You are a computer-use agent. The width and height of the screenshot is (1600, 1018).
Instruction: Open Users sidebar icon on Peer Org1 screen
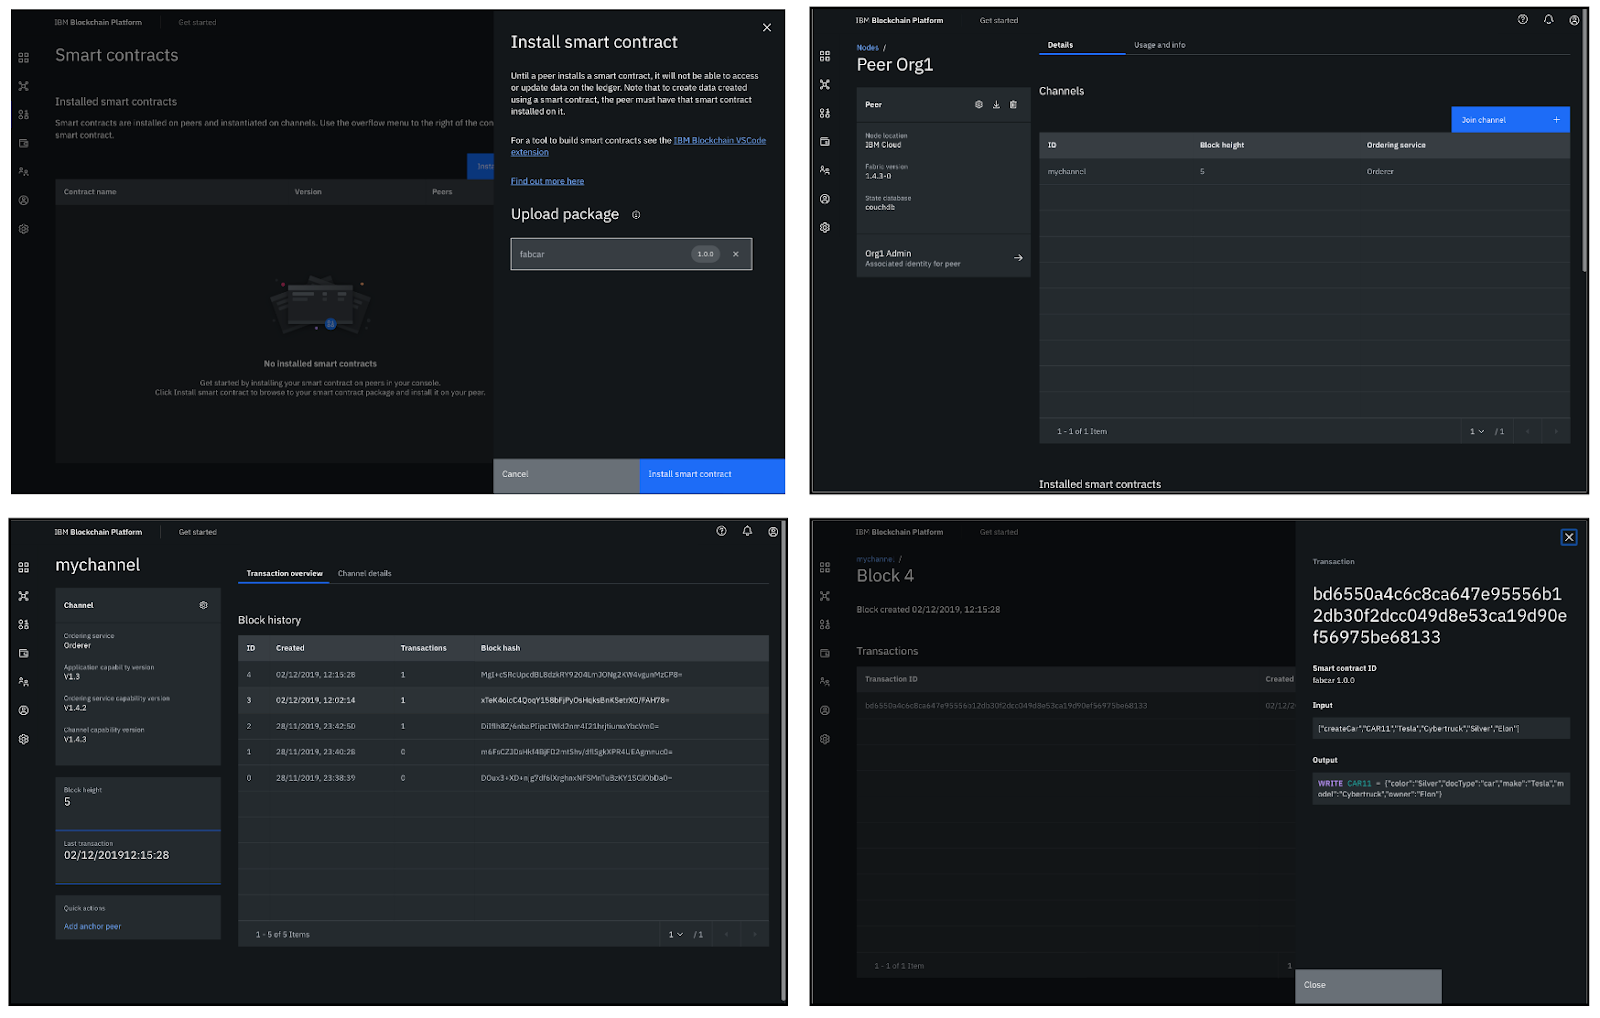point(825,199)
